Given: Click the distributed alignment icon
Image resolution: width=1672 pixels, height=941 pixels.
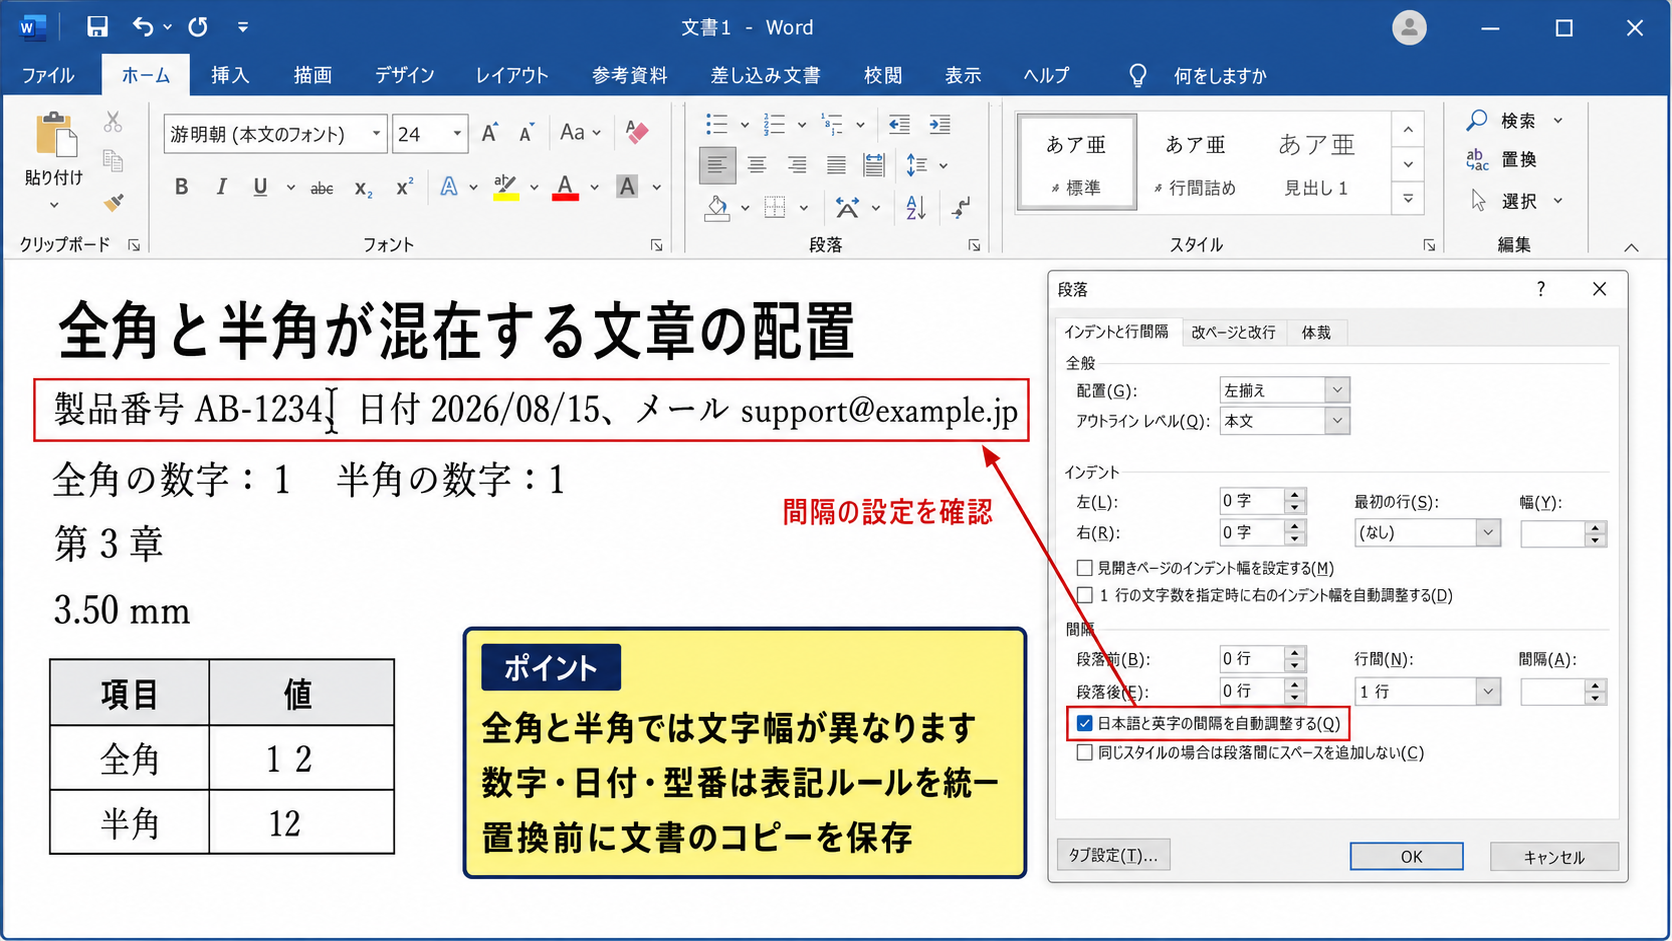Looking at the screenshot, I should [x=874, y=165].
